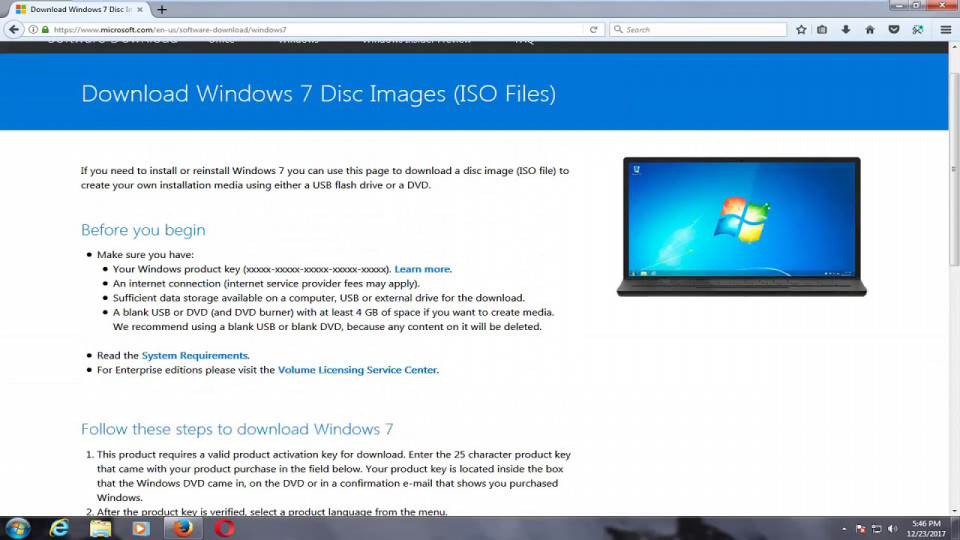Click the sync extension toolbar icon
This screenshot has width=960, height=540.
click(917, 29)
